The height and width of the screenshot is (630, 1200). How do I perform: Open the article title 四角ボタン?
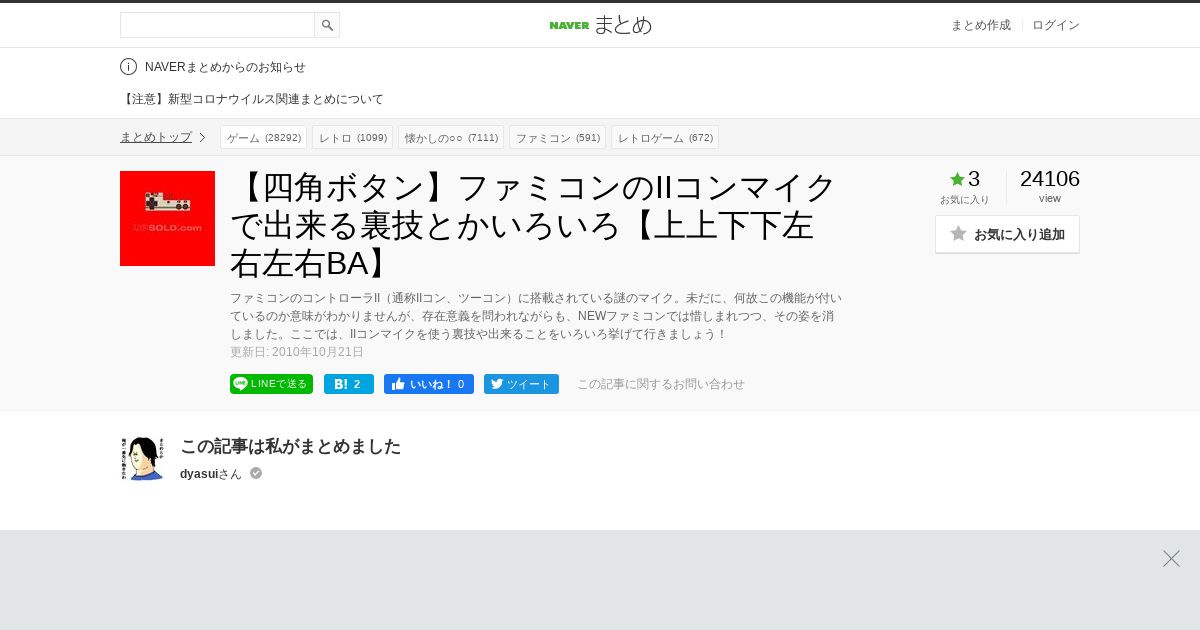pyautogui.click(x=533, y=225)
